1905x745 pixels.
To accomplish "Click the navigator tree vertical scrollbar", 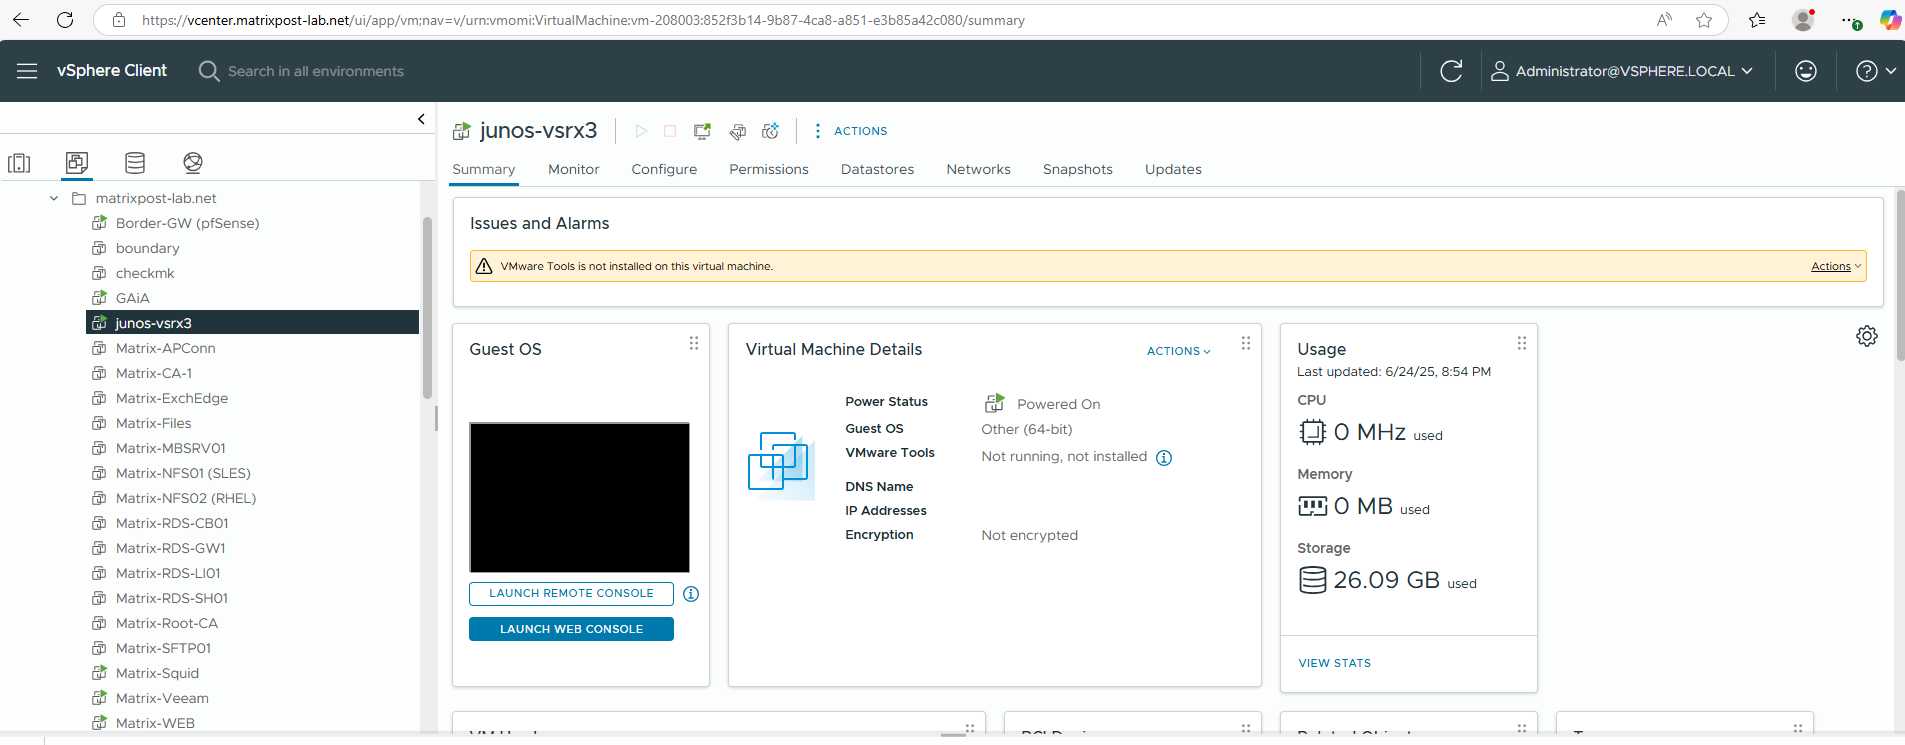I will [x=427, y=308].
